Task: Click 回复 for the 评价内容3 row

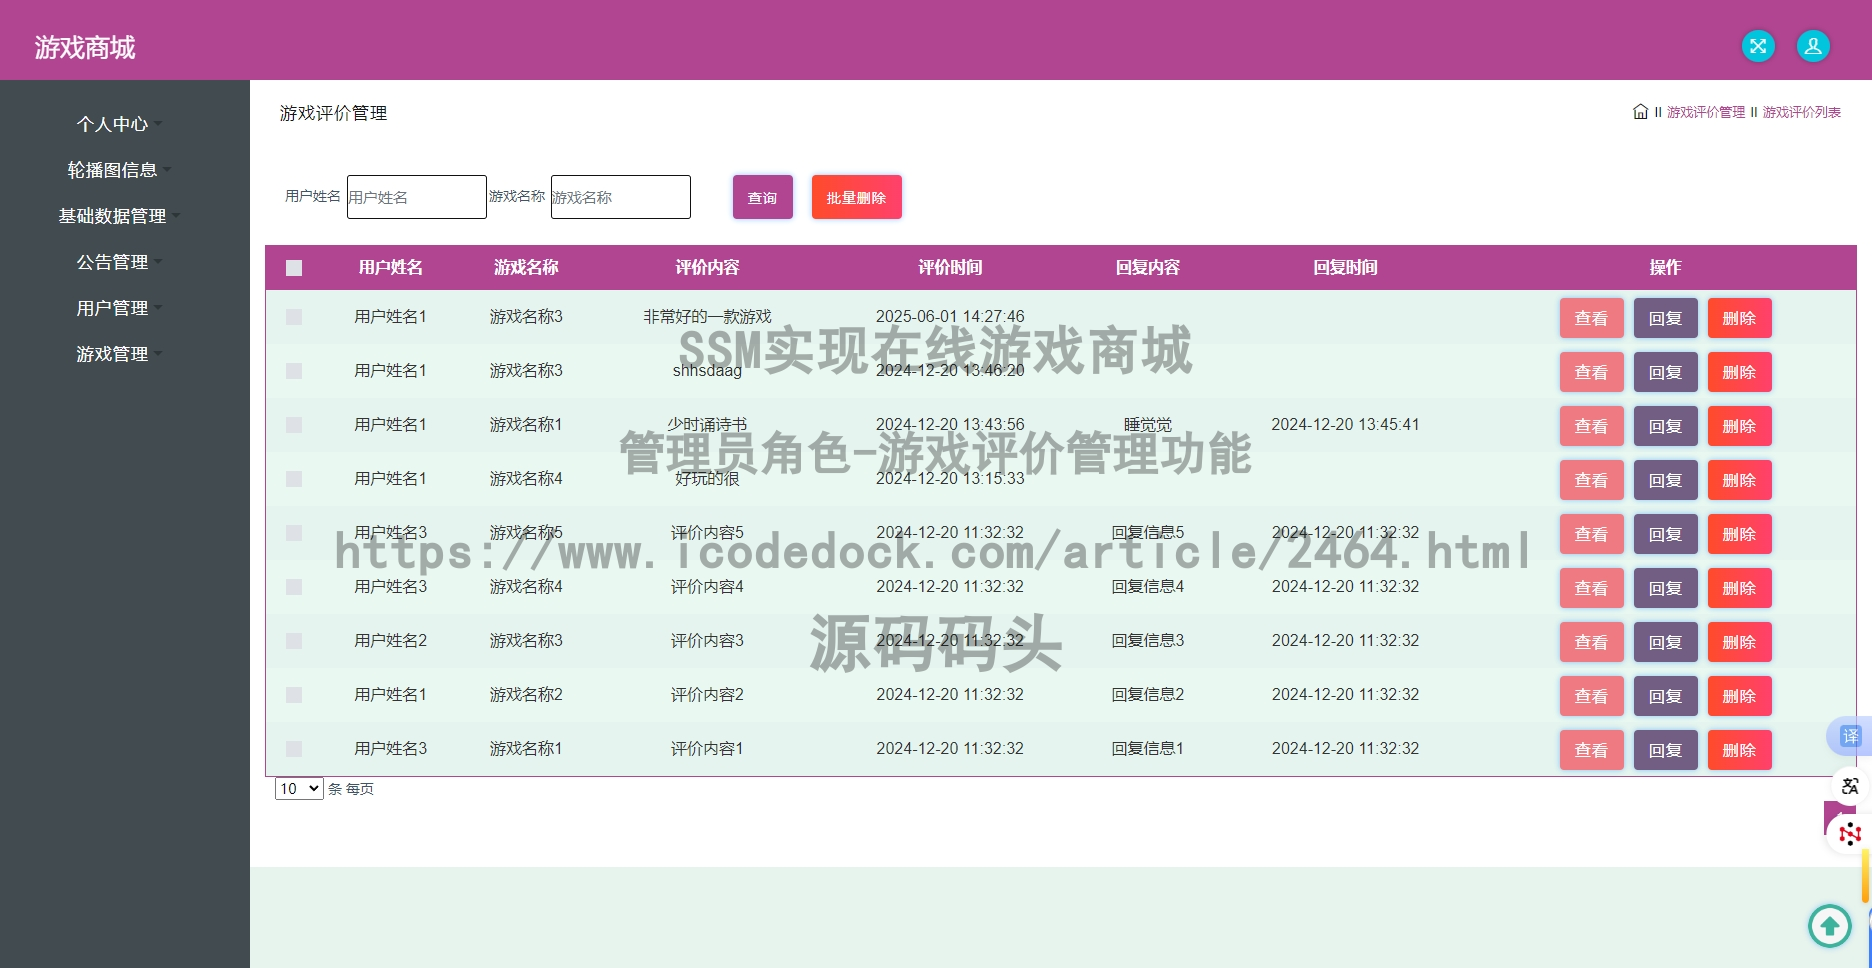Action: 1665,642
